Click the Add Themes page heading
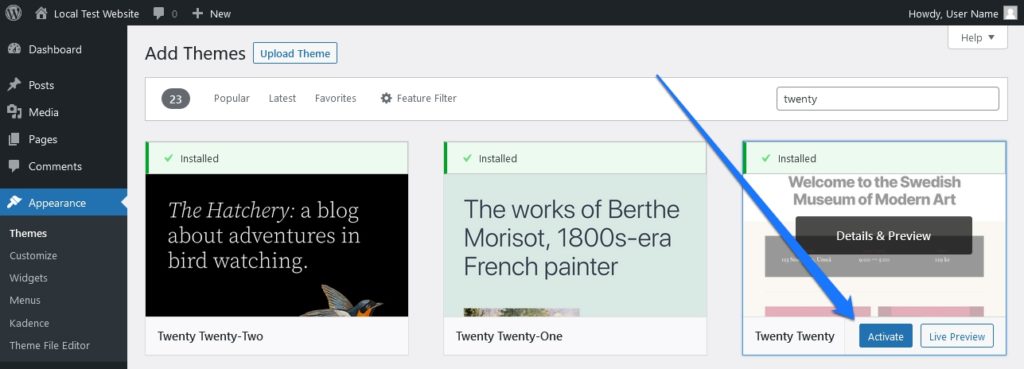This screenshot has height=369, width=1024. (195, 54)
